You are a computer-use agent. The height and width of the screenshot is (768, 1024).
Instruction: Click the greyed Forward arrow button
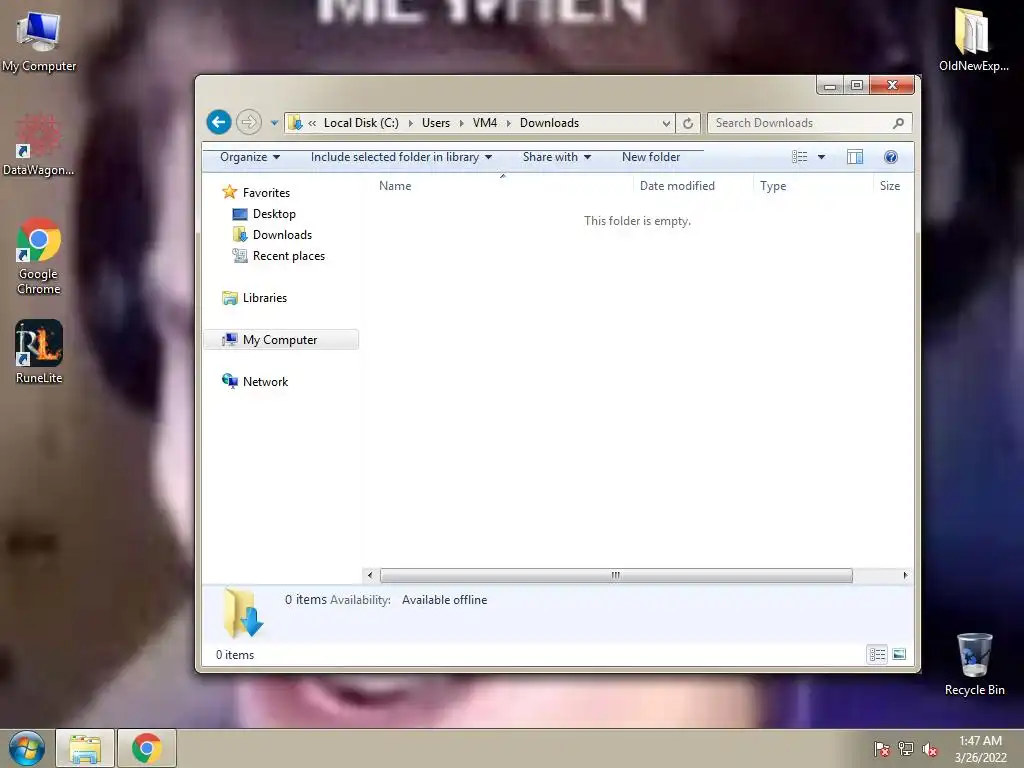(x=249, y=122)
